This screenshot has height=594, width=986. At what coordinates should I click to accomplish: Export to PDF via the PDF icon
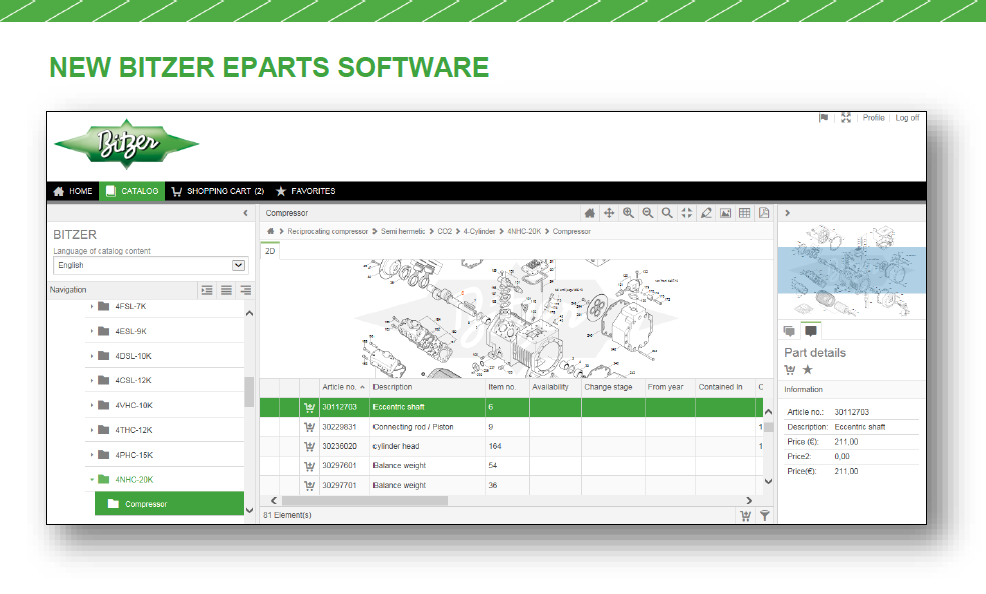(x=764, y=213)
